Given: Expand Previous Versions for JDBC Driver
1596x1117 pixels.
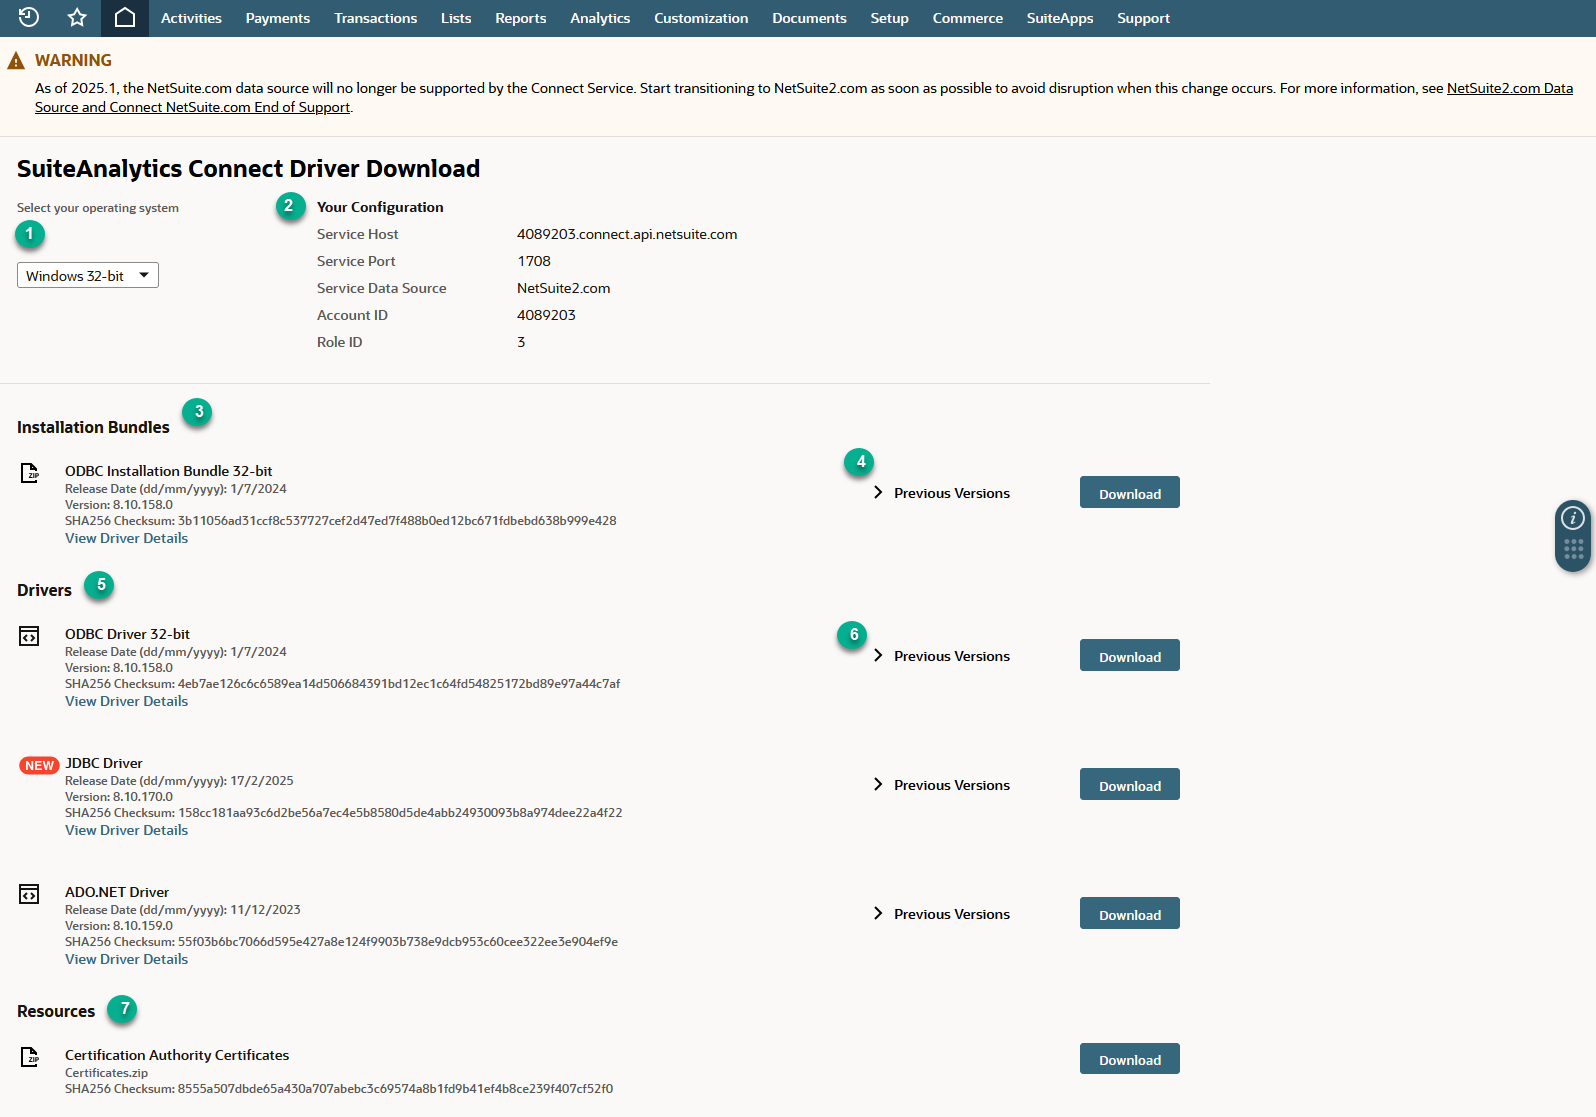Looking at the screenshot, I should [x=941, y=785].
